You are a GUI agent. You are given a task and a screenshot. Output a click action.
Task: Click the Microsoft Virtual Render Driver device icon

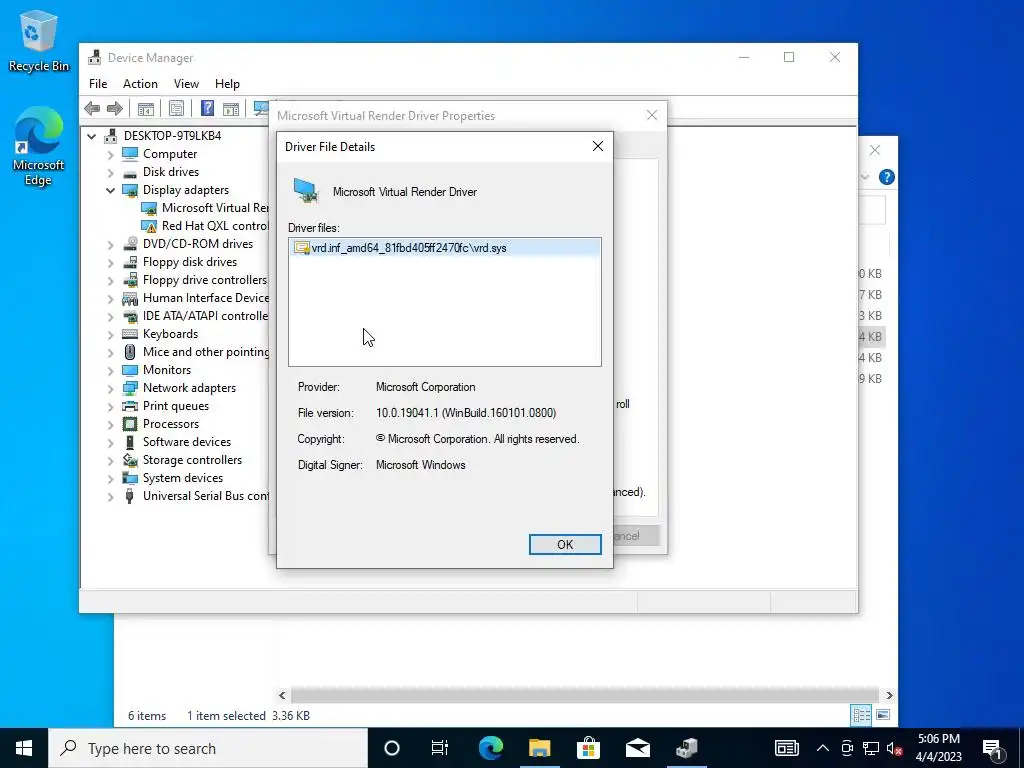pos(306,191)
